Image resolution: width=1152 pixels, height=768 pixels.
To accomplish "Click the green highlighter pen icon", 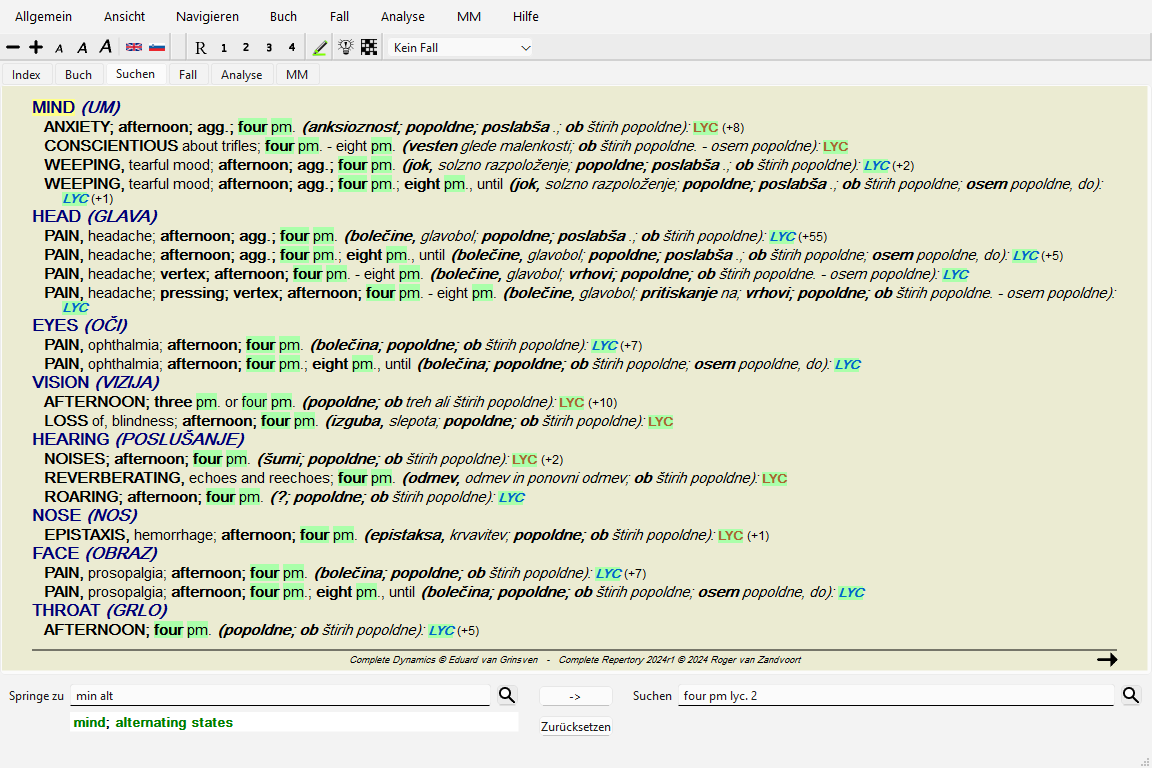I will 320,47.
